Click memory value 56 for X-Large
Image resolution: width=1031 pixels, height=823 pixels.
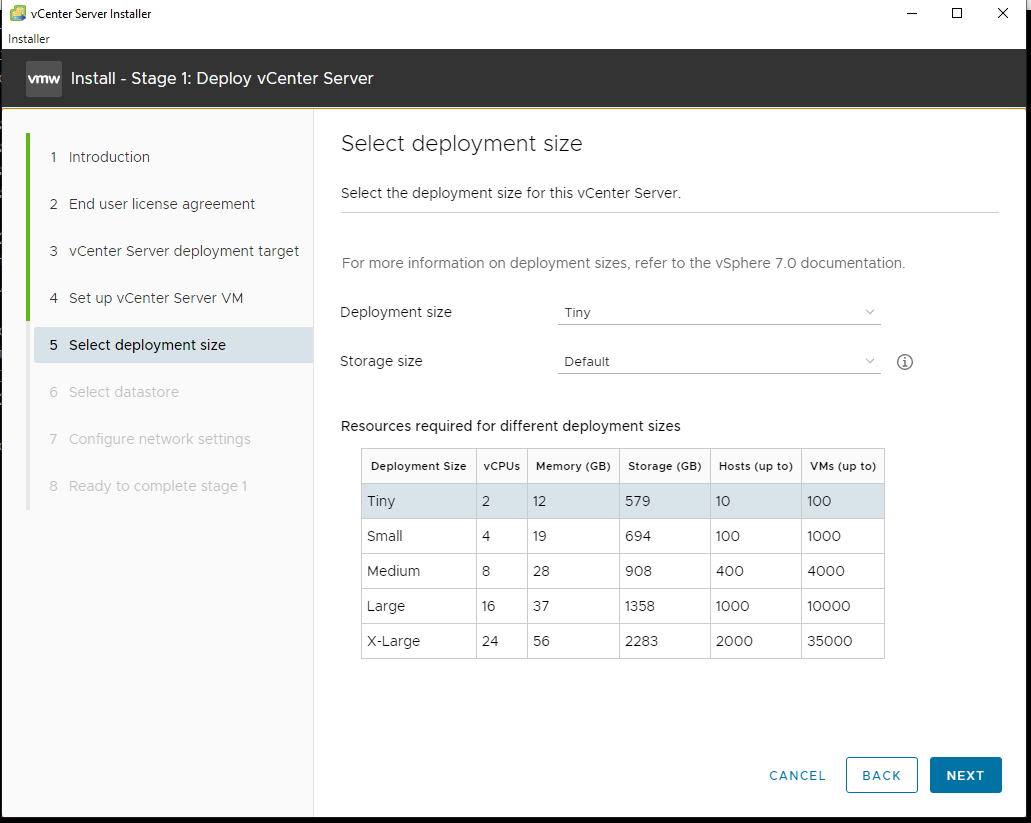tap(541, 641)
